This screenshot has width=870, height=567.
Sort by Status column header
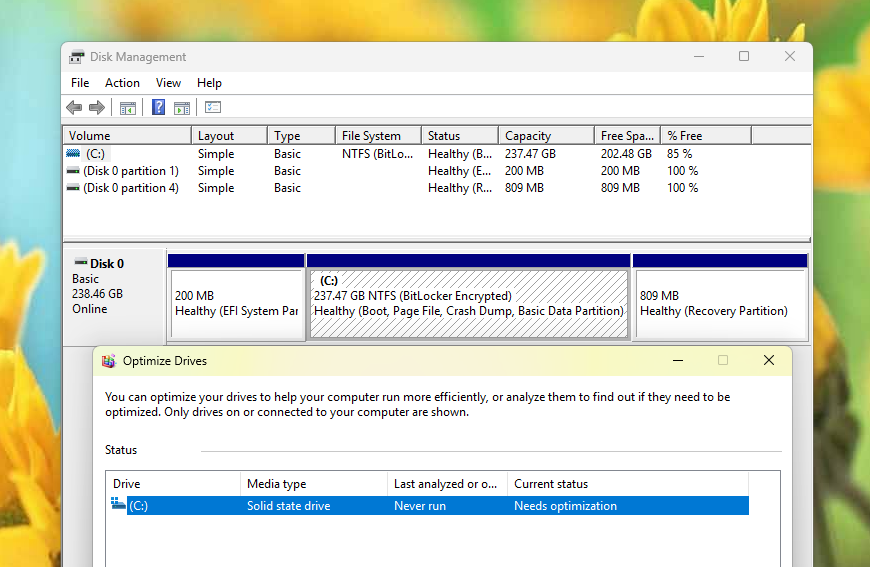[x=460, y=136]
